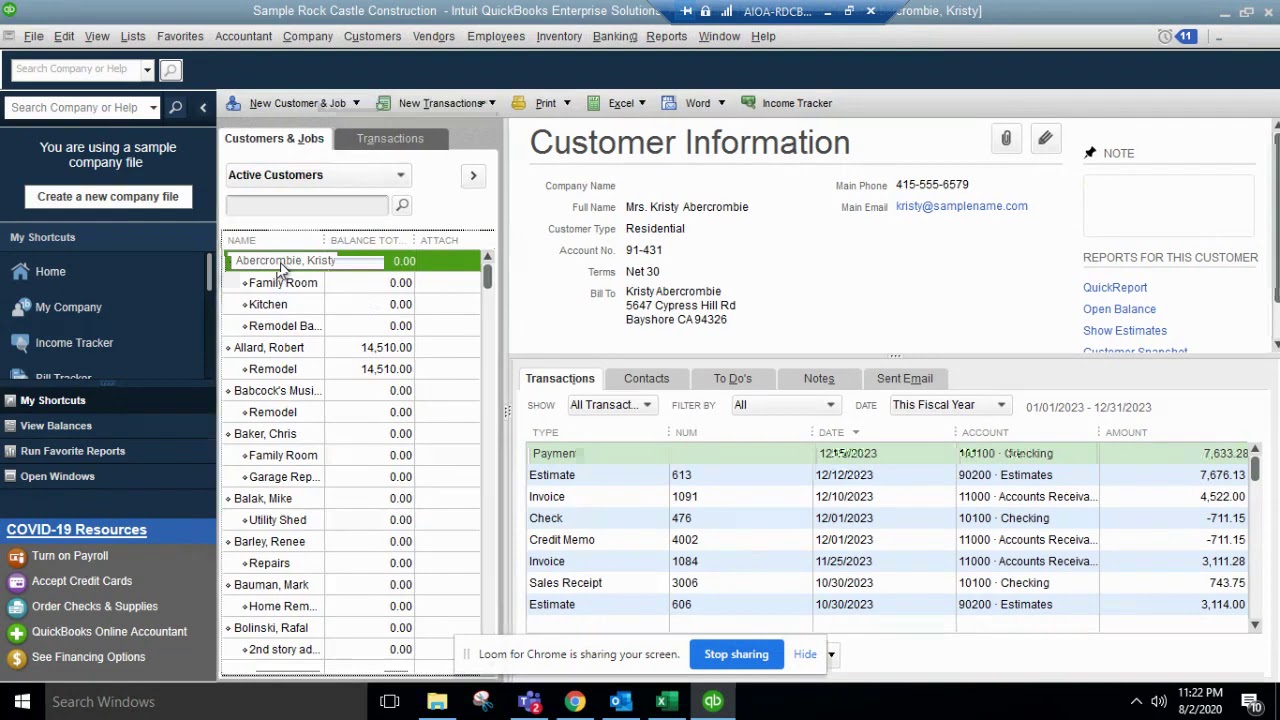The width and height of the screenshot is (1280, 720).
Task: Select Allard, Robert in customer list
Action: (269, 348)
